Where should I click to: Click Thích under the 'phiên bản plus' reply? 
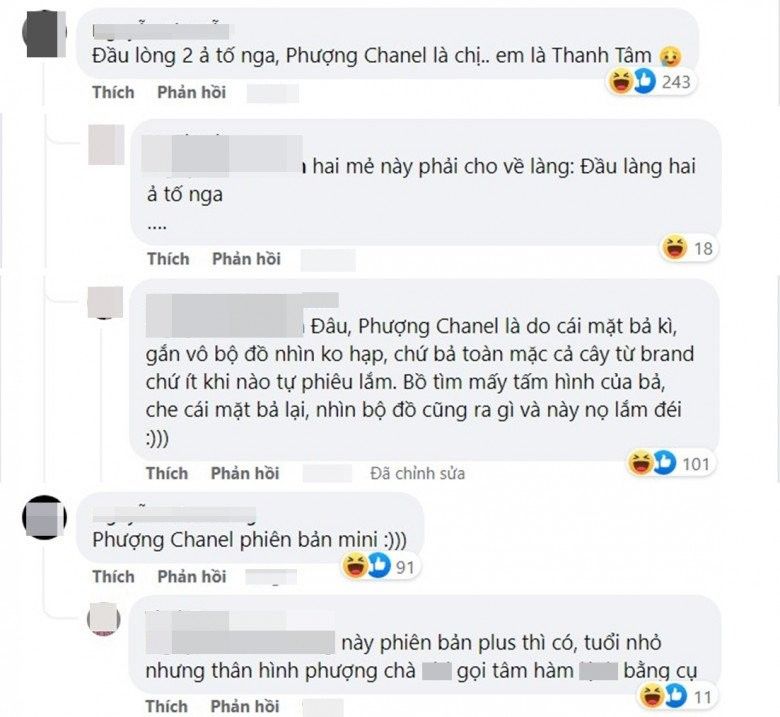pyautogui.click(x=167, y=707)
